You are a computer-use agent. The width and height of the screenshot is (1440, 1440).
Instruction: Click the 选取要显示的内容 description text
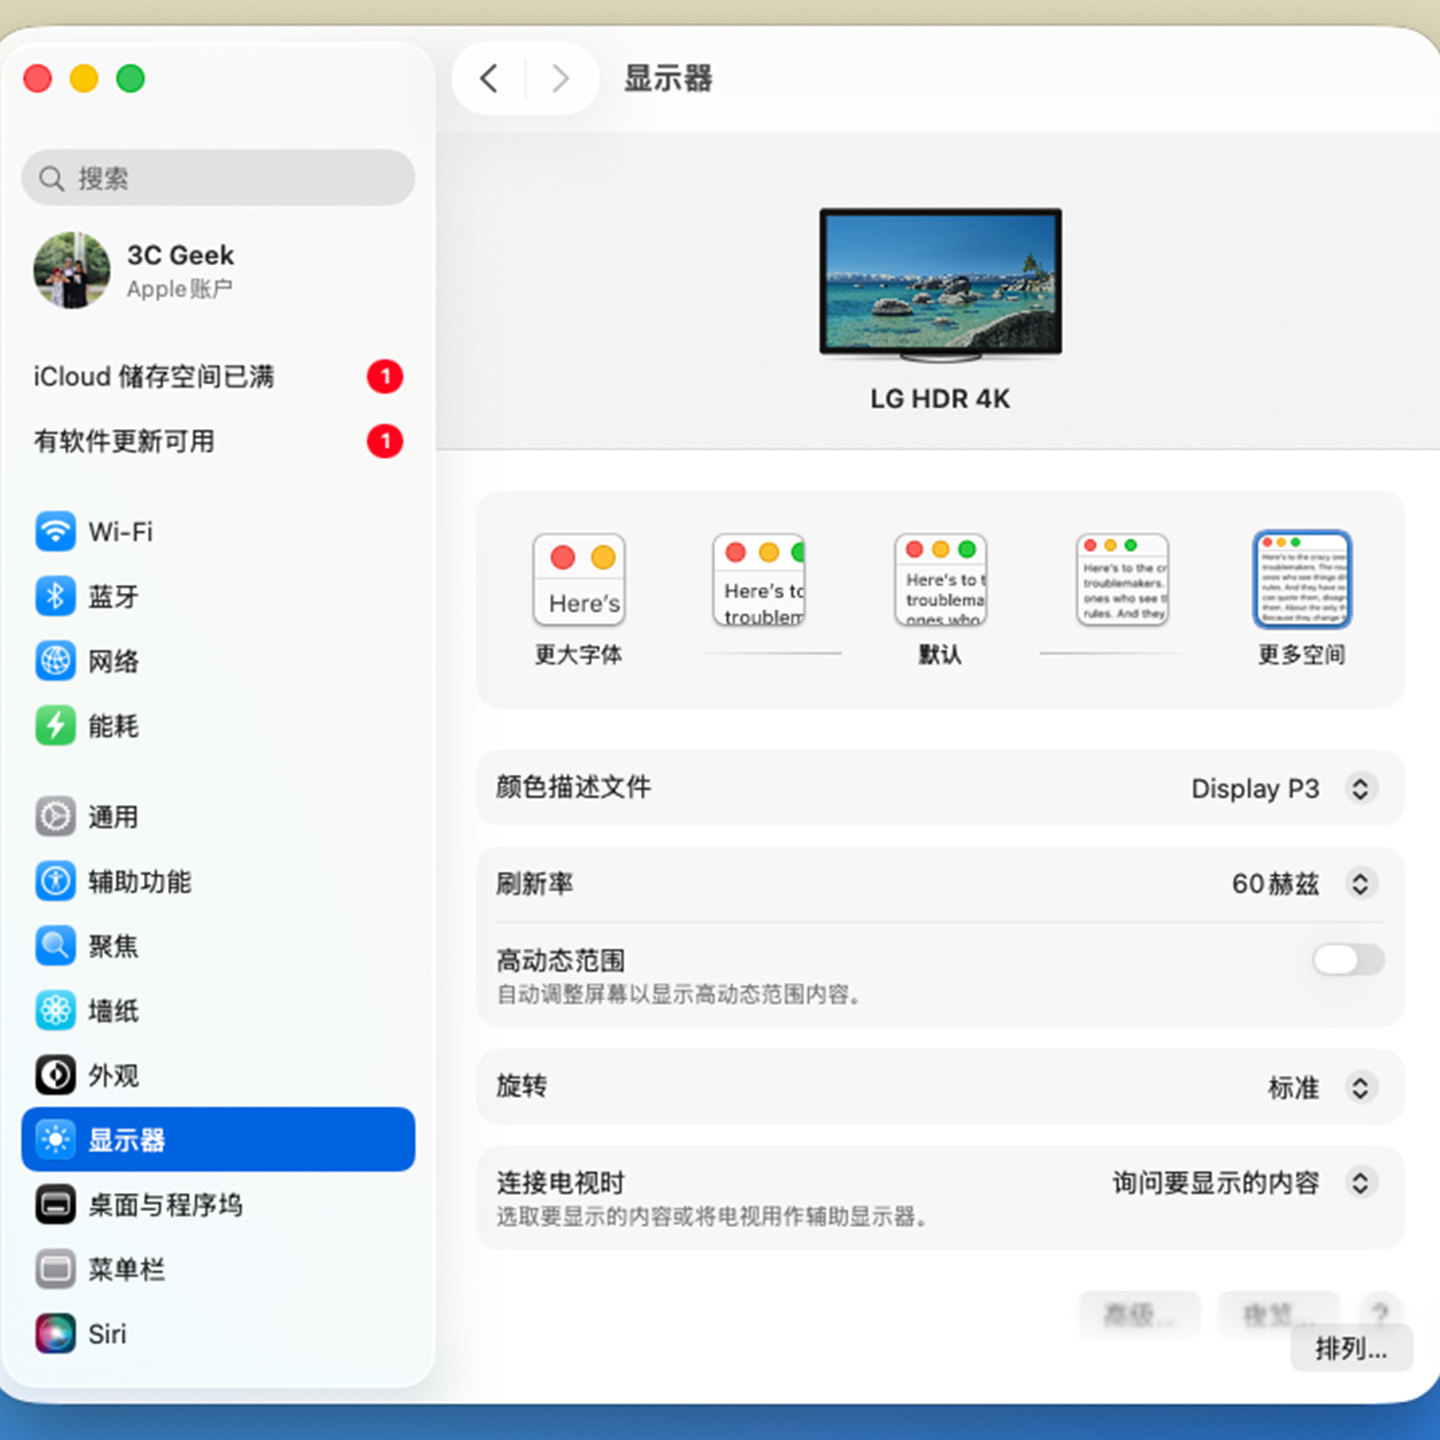coord(712,1216)
